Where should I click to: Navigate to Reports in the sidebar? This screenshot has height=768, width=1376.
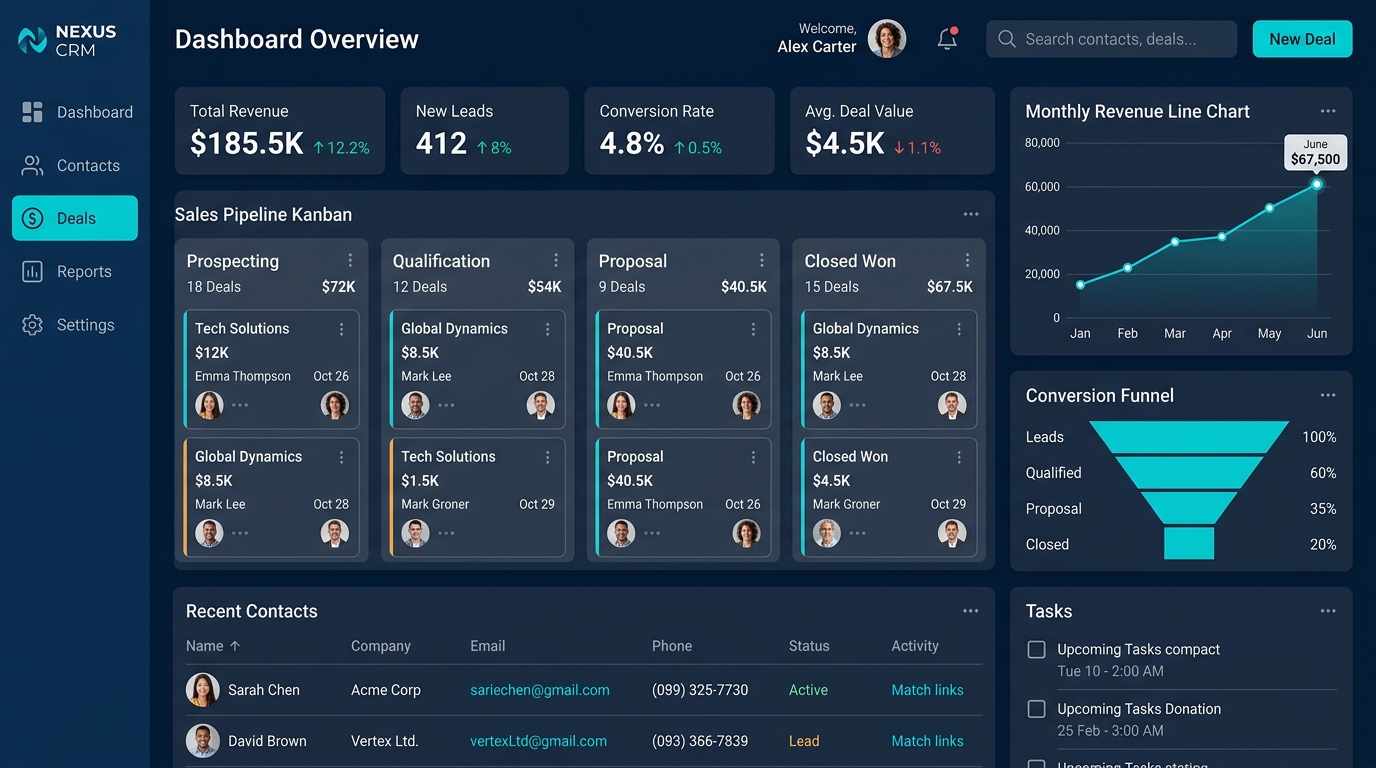tap(75, 272)
